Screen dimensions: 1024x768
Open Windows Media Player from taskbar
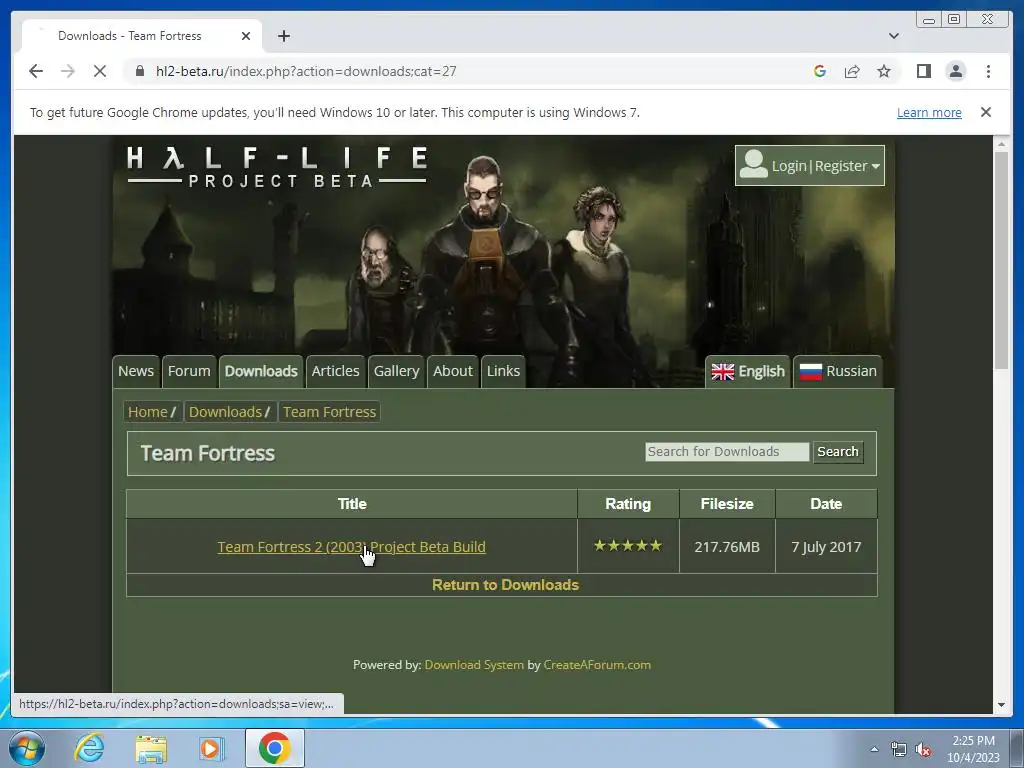pos(211,748)
